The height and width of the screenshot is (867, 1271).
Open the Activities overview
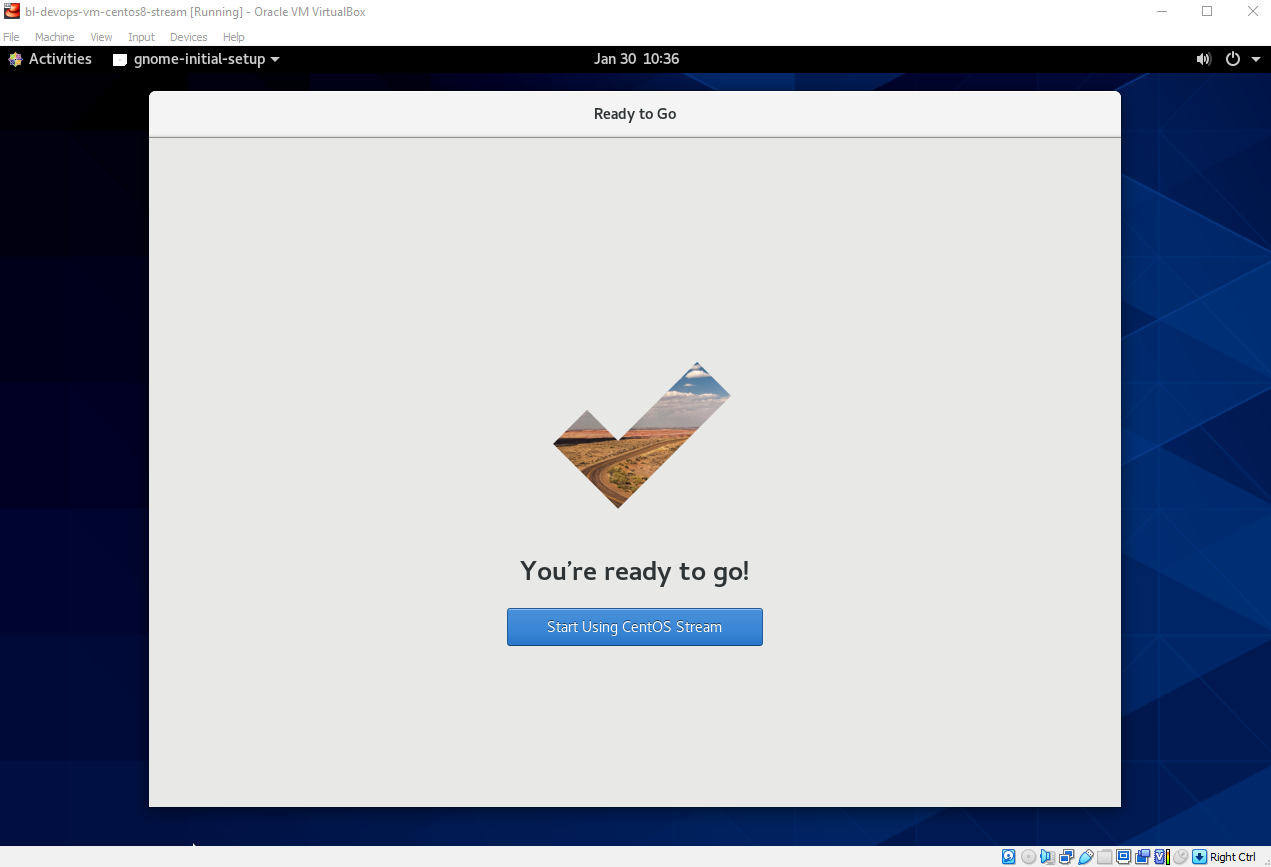[x=60, y=59]
